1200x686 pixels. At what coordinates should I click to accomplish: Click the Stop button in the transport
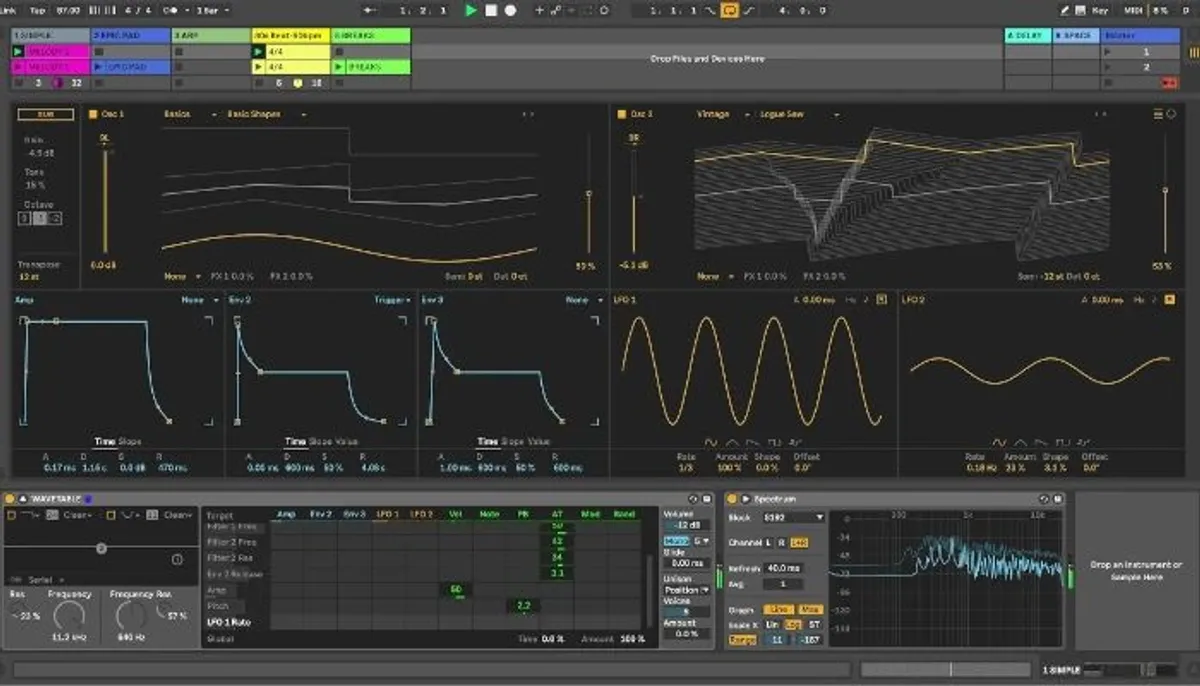[x=493, y=9]
